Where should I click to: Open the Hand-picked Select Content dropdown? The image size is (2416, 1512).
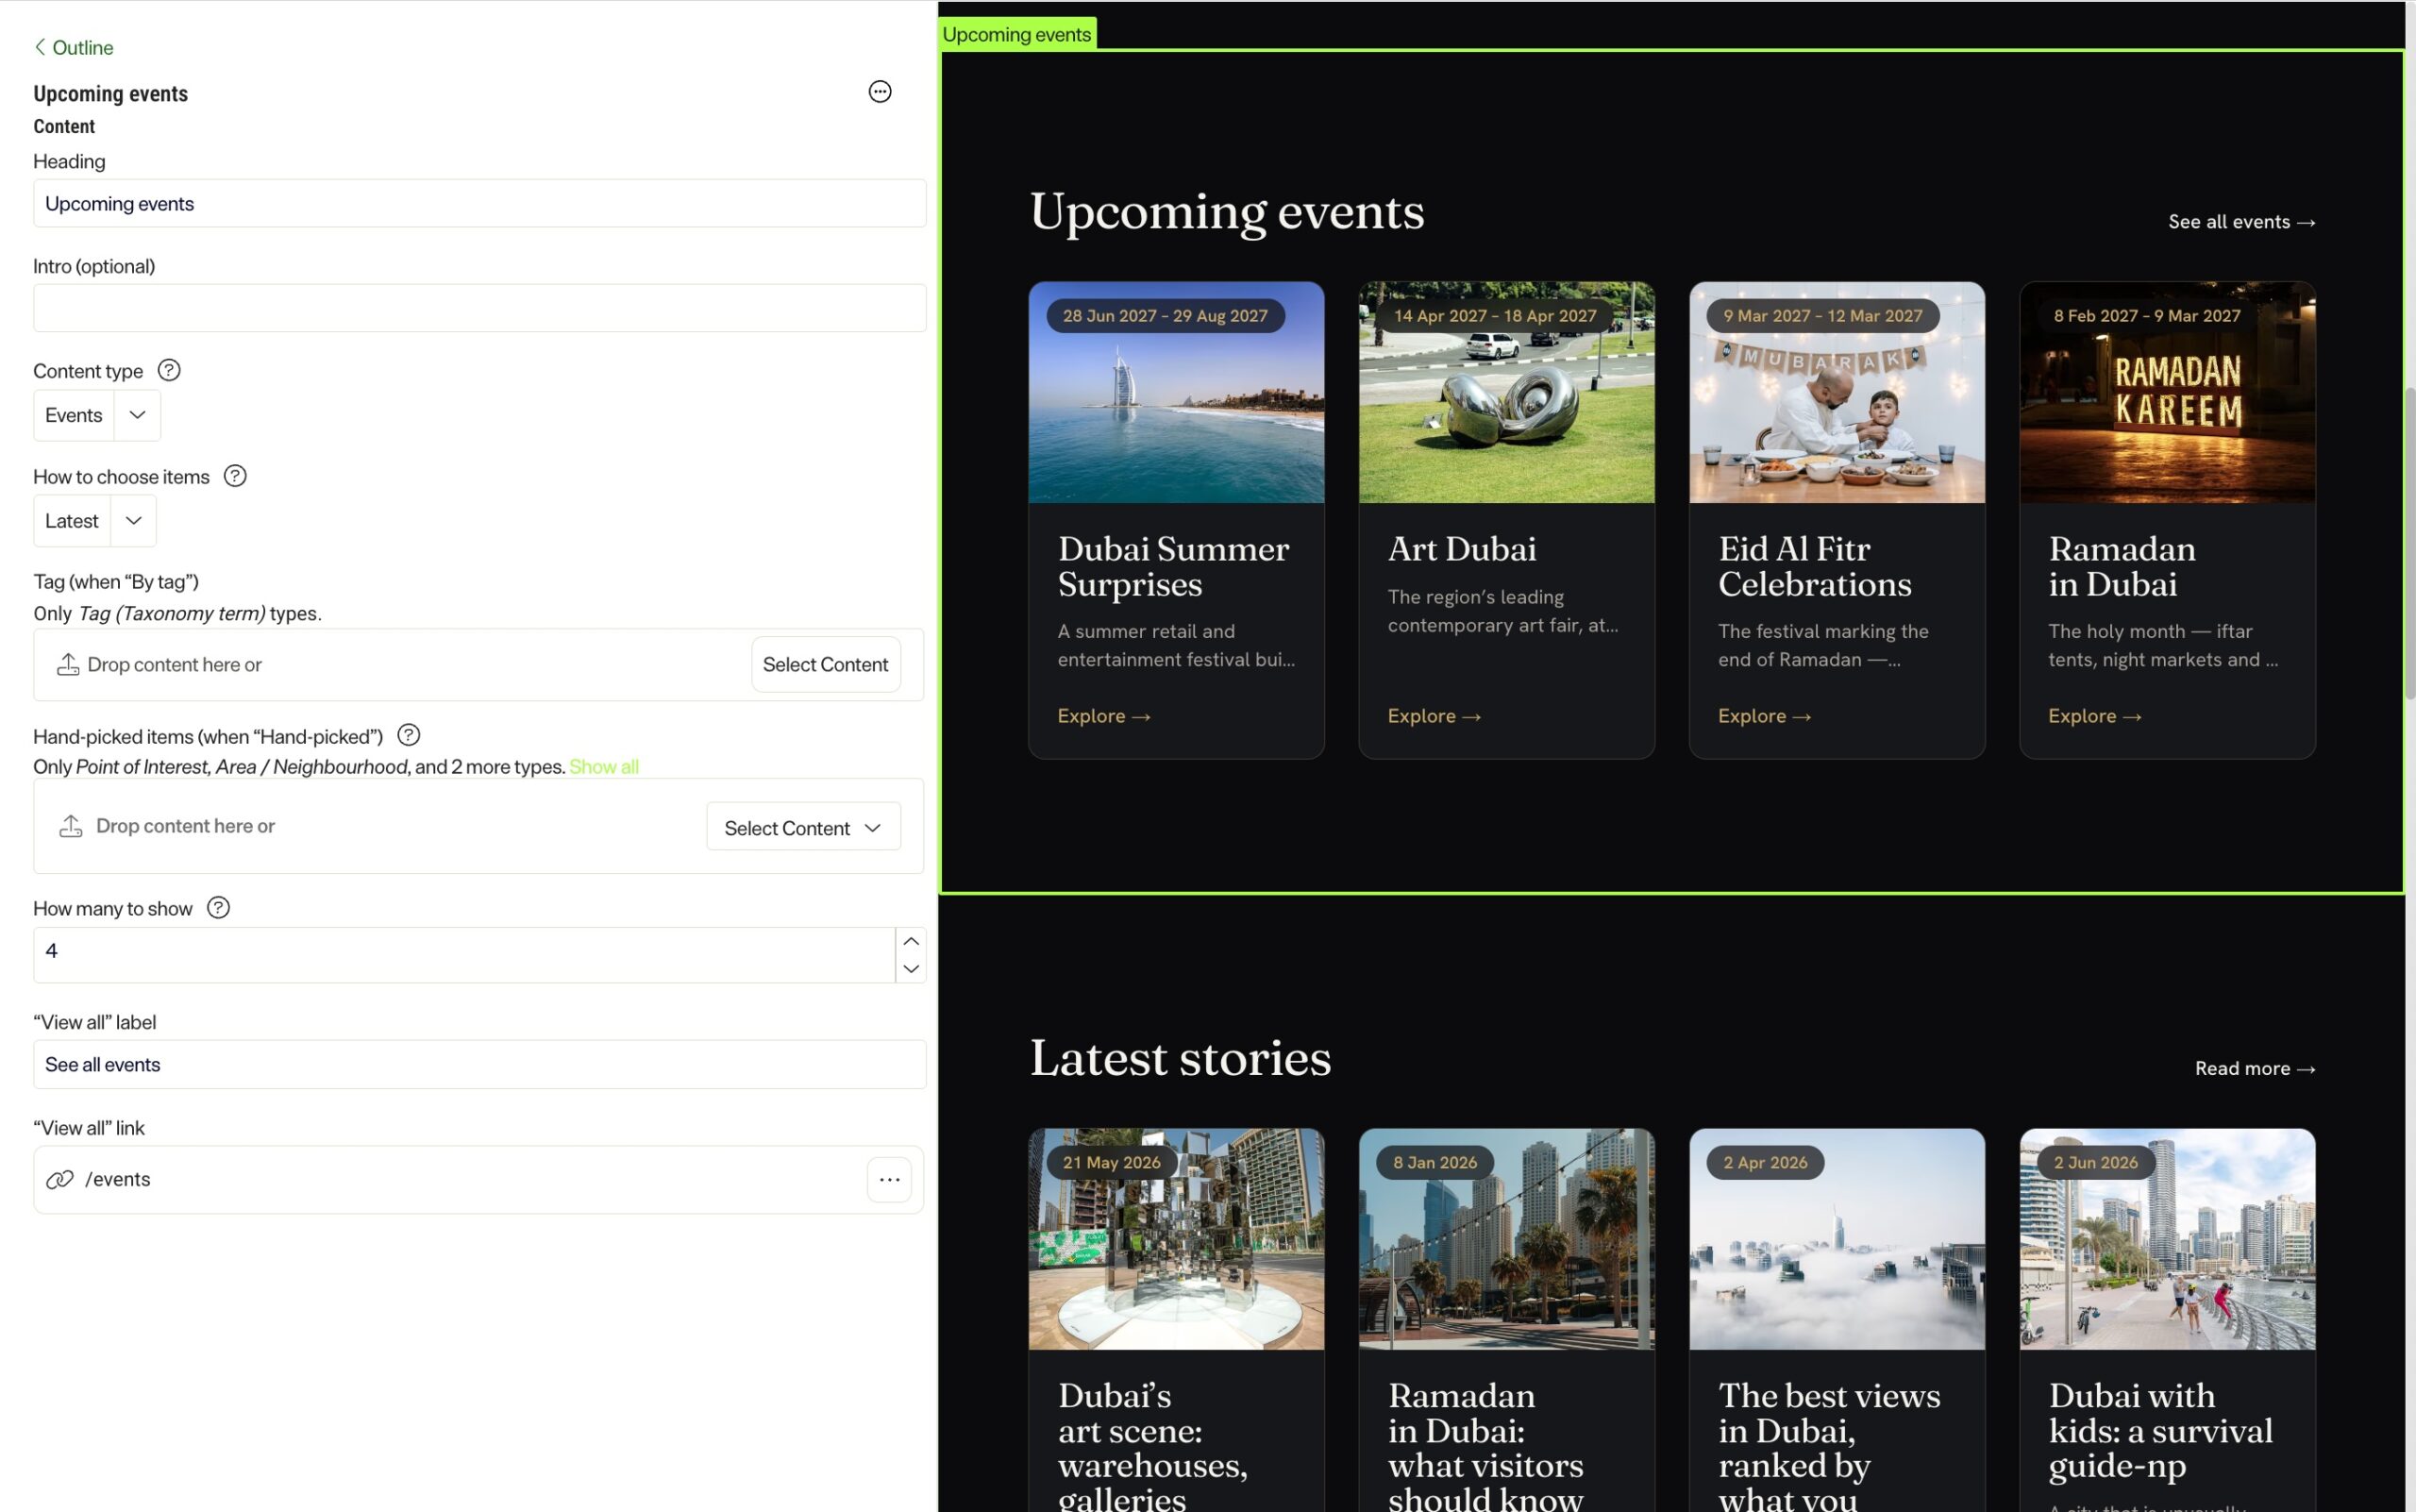point(803,827)
